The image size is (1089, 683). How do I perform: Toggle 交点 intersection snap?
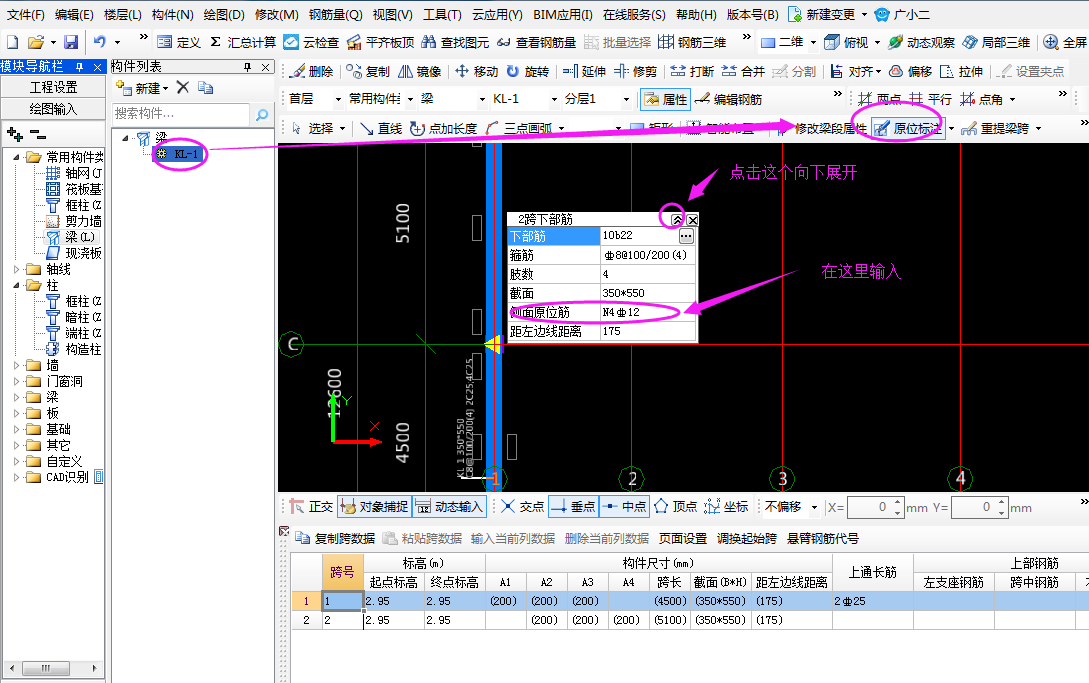tap(522, 507)
